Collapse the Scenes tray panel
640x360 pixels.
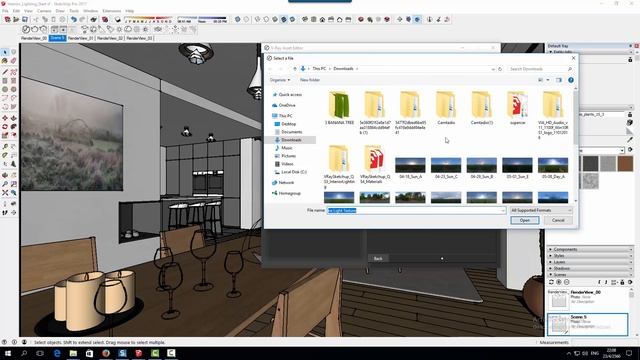coord(589,275)
